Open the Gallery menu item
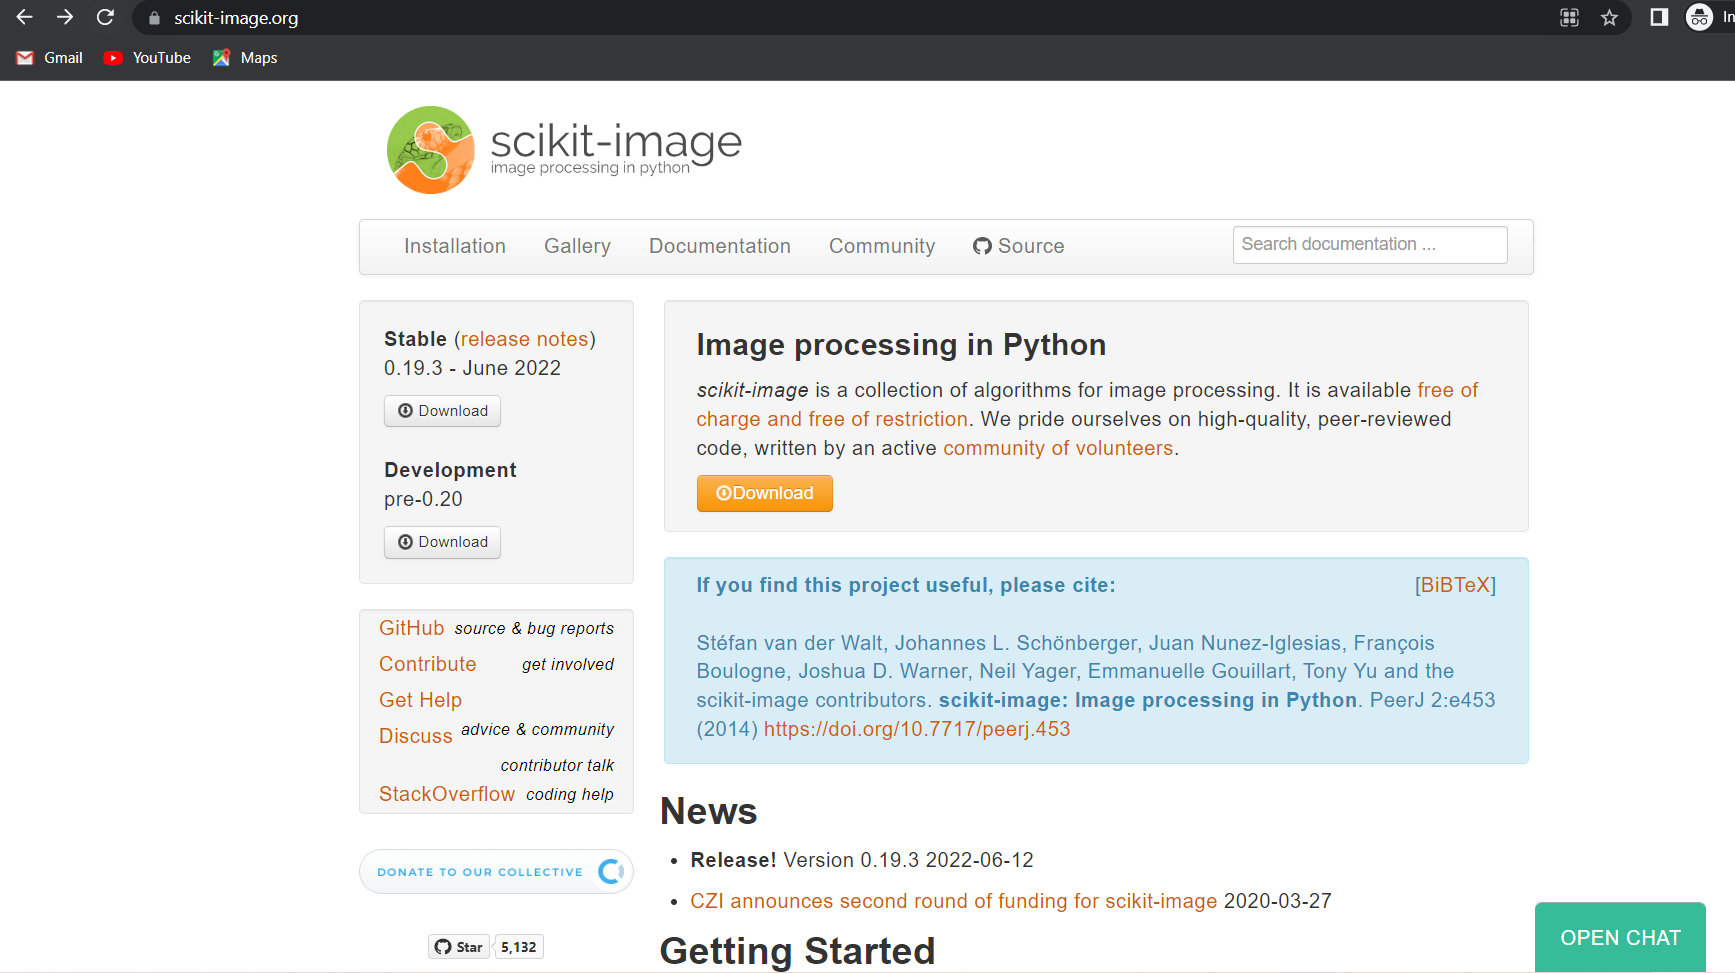1735x973 pixels. click(x=577, y=246)
